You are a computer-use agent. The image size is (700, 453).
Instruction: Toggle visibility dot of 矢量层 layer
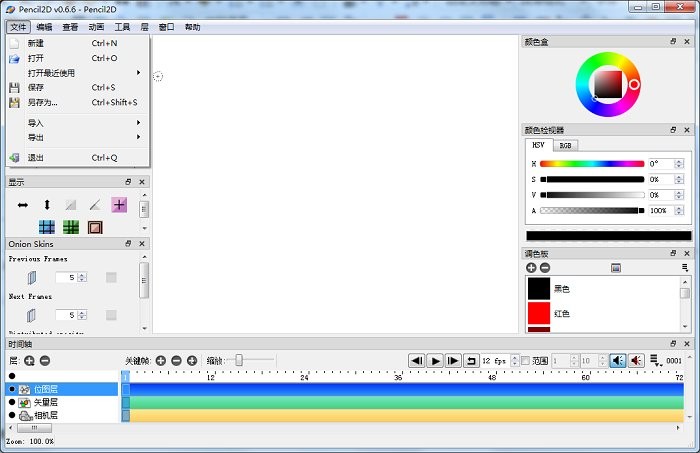[12, 402]
